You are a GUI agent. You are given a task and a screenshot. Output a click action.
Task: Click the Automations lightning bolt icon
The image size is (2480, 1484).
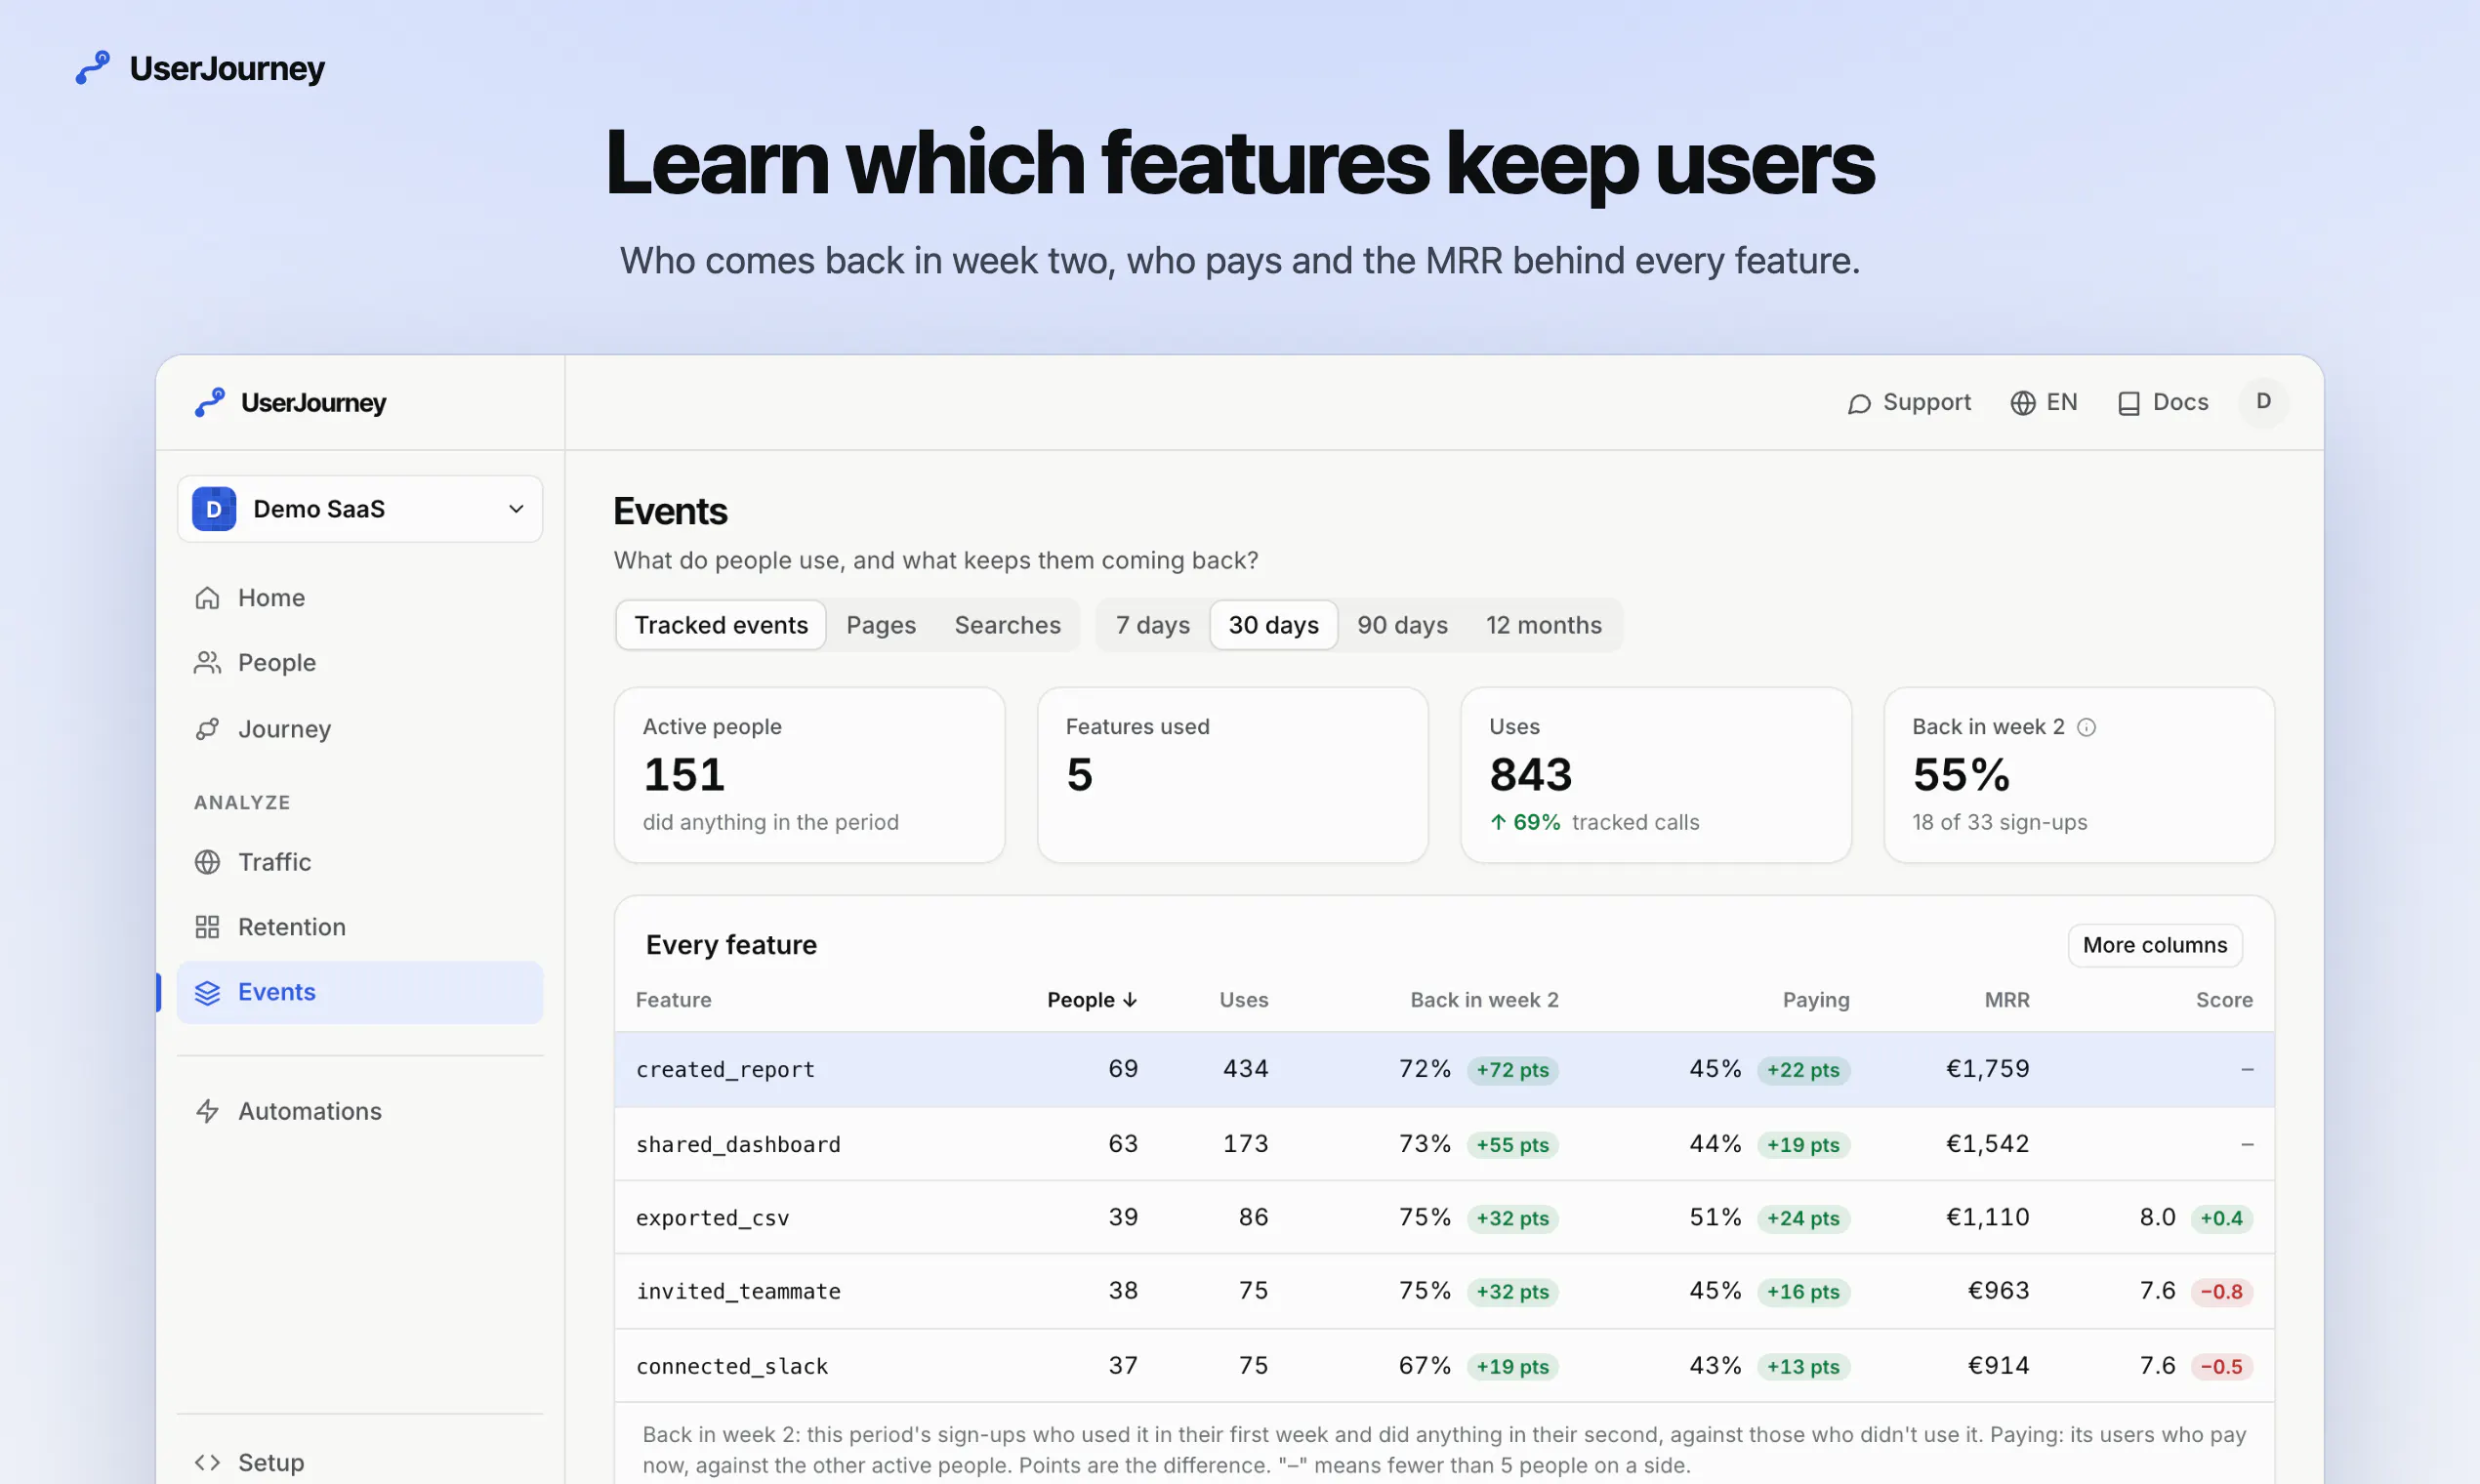207,1111
